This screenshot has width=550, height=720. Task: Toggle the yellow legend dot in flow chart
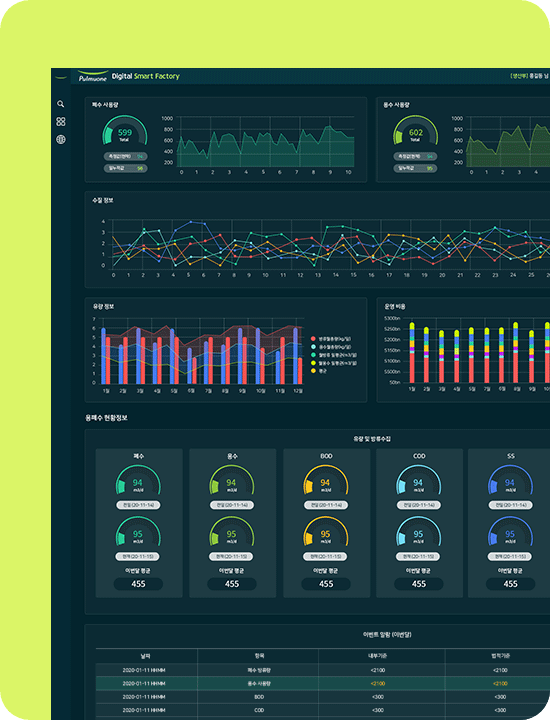coord(314,363)
